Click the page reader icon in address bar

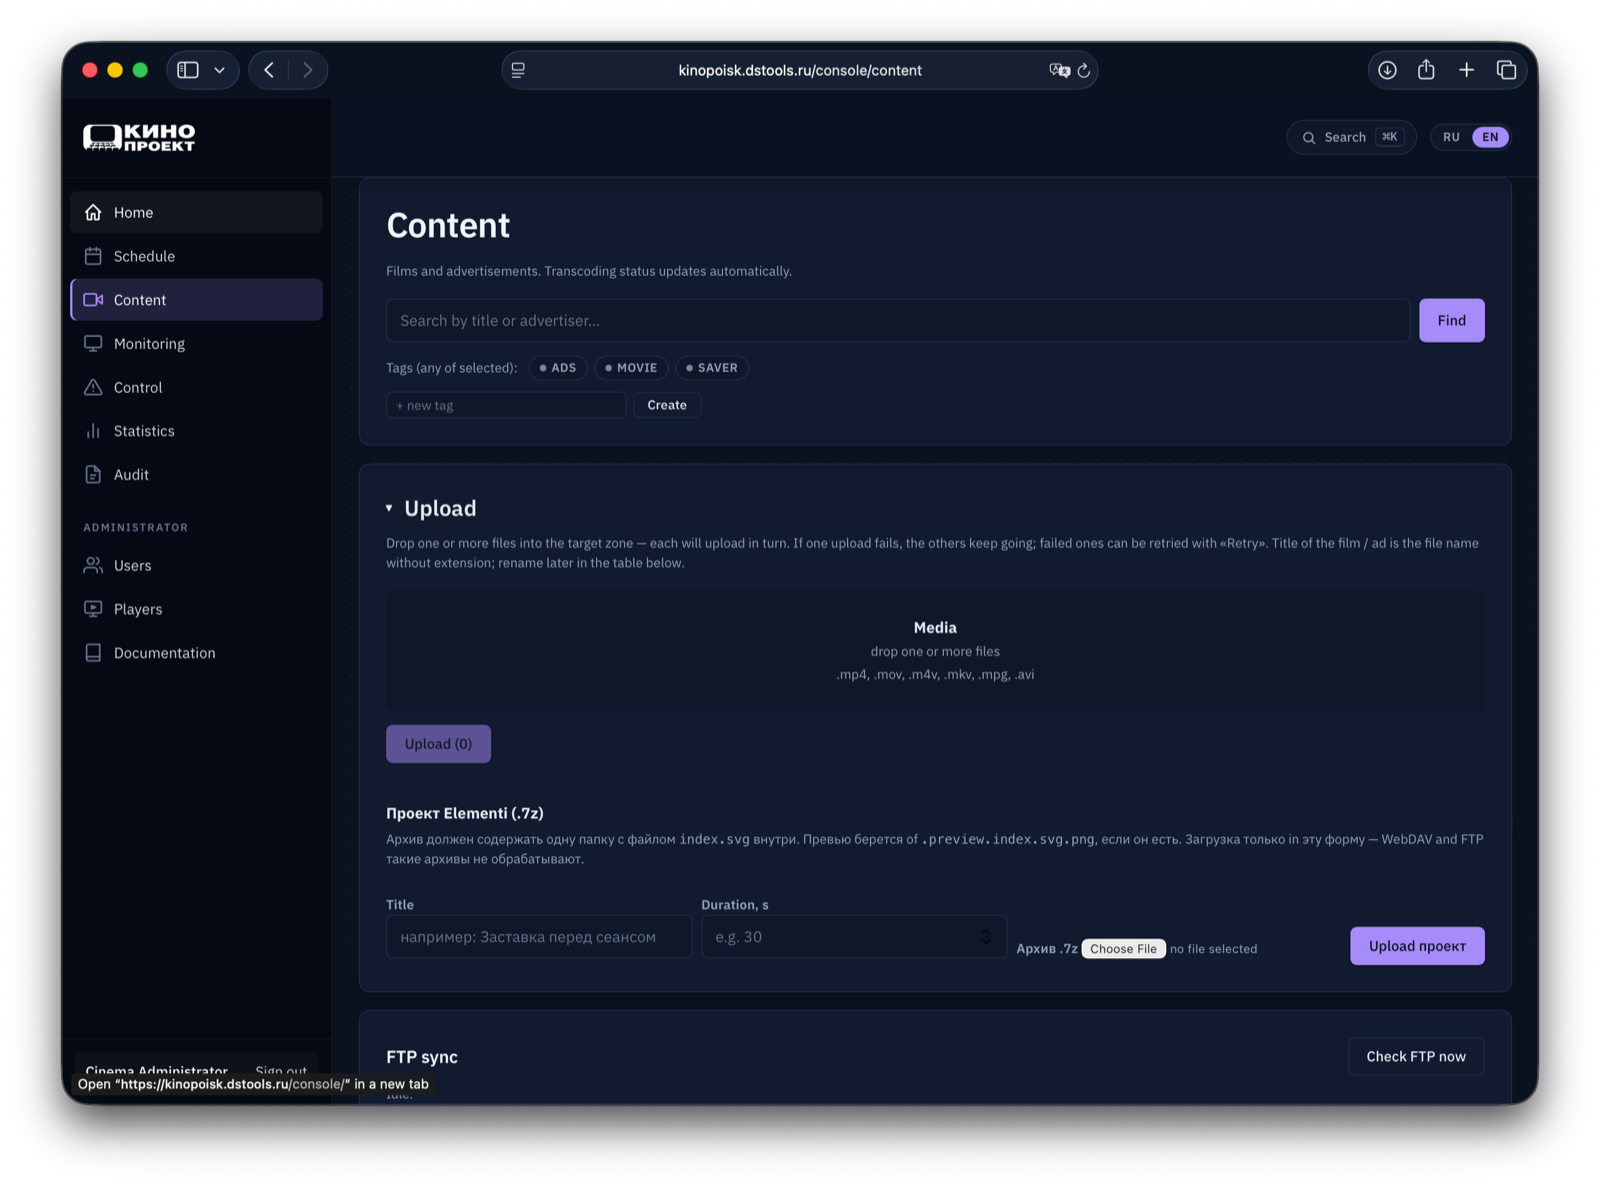518,70
